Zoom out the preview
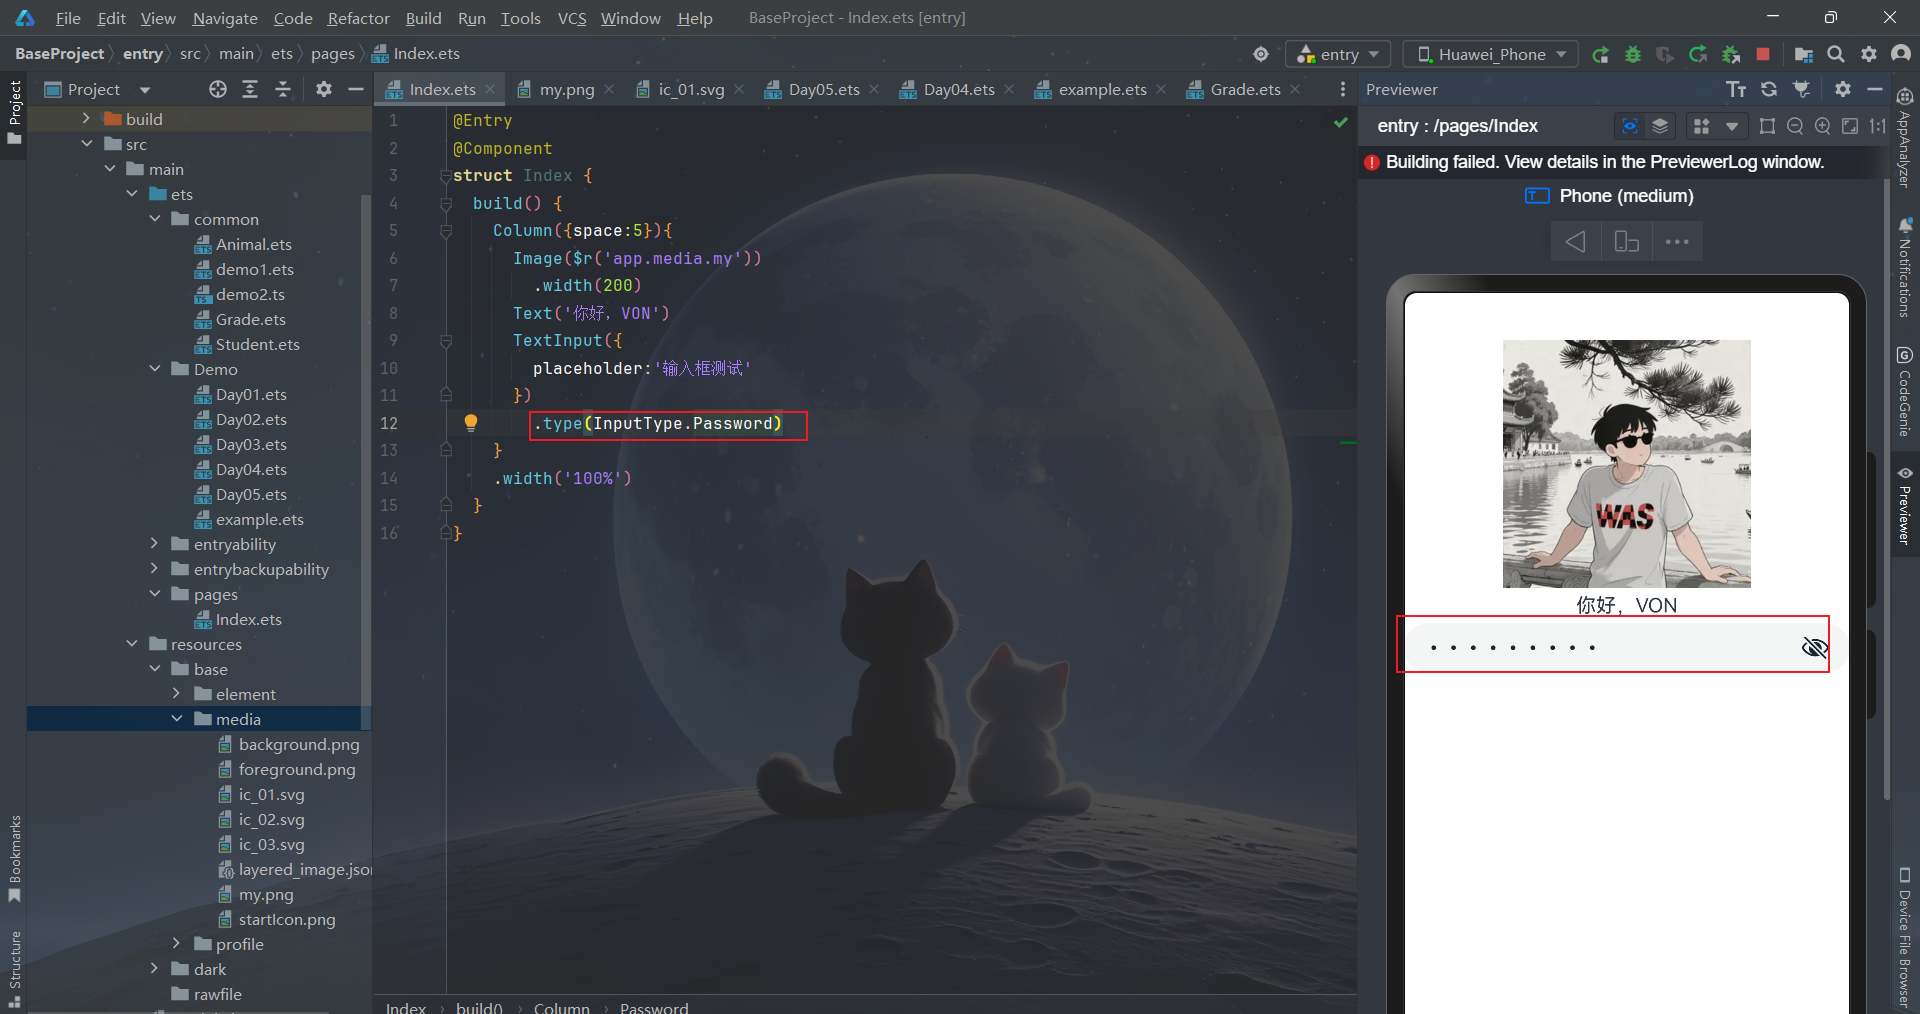The width and height of the screenshot is (1920, 1014). (1795, 126)
